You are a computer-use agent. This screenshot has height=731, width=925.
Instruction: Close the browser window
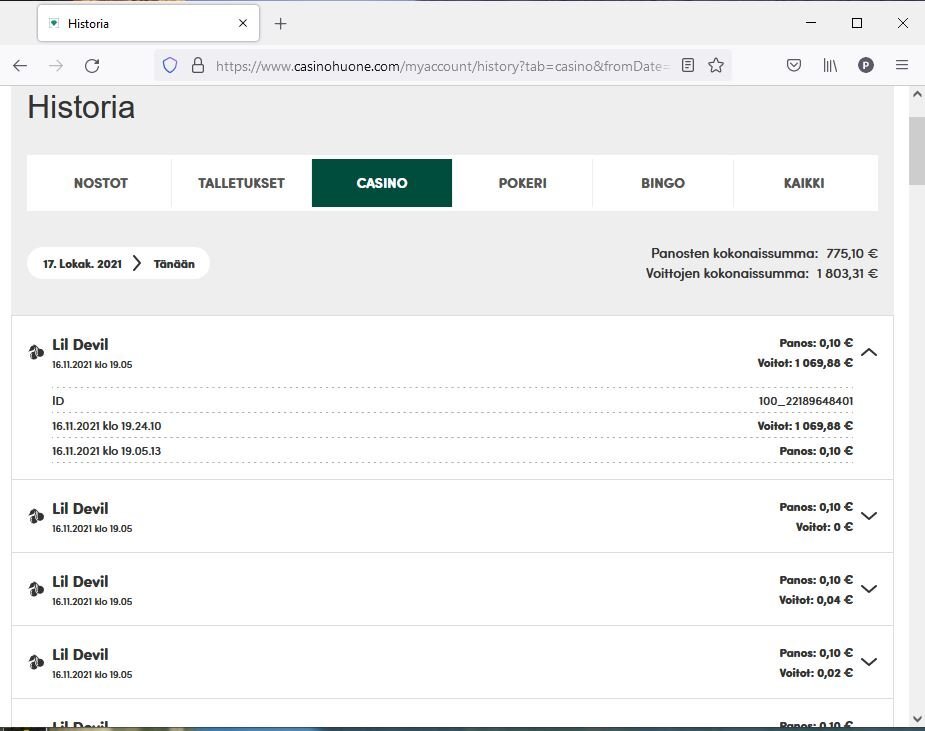(903, 23)
